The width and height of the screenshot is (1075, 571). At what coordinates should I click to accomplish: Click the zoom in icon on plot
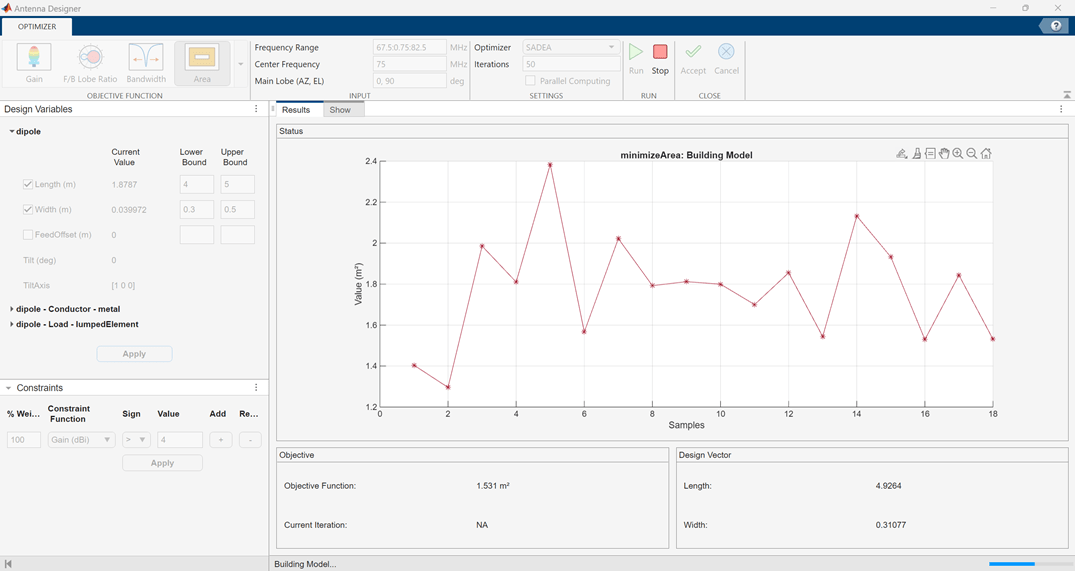tap(958, 153)
